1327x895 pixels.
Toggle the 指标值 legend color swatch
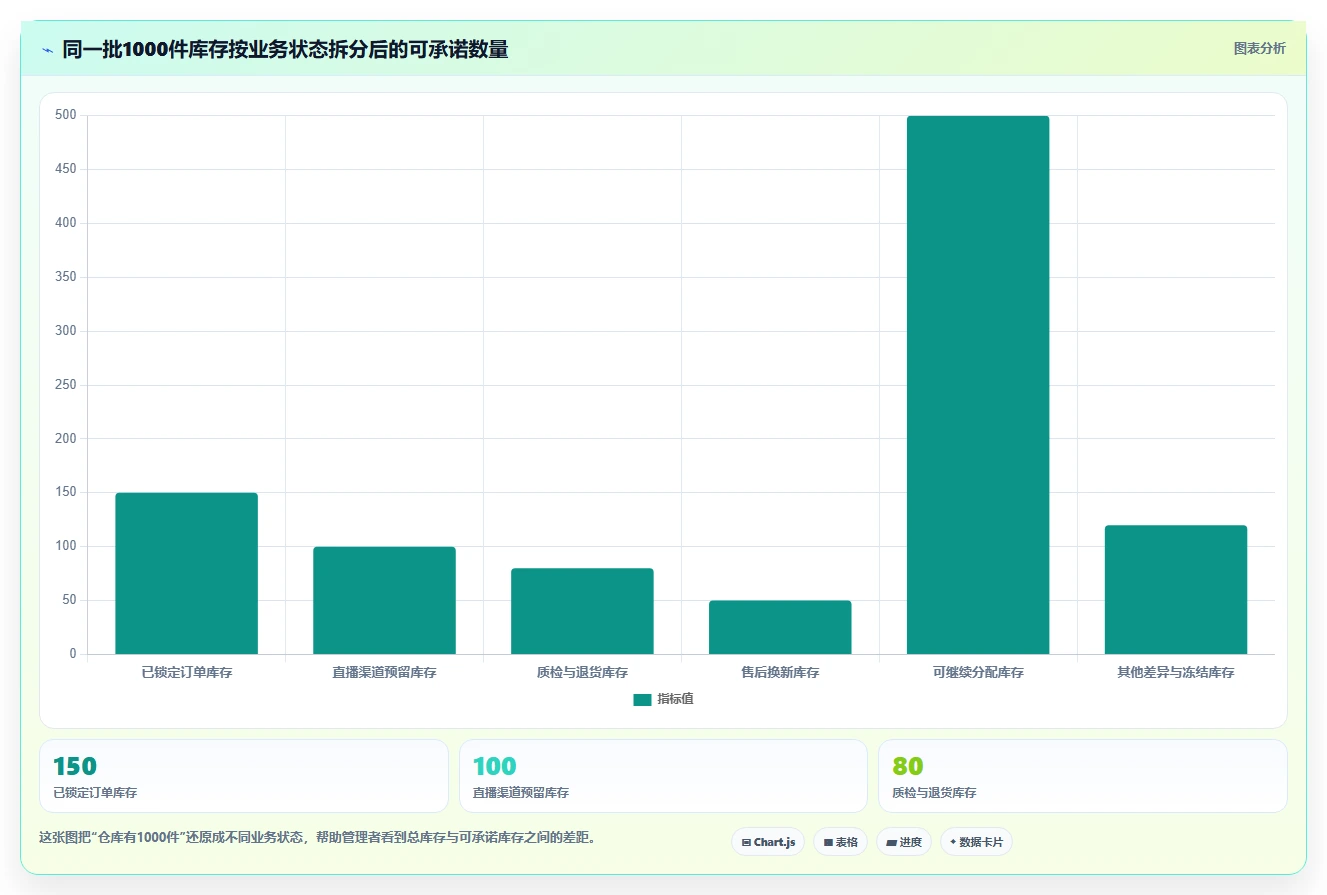pyautogui.click(x=642, y=700)
